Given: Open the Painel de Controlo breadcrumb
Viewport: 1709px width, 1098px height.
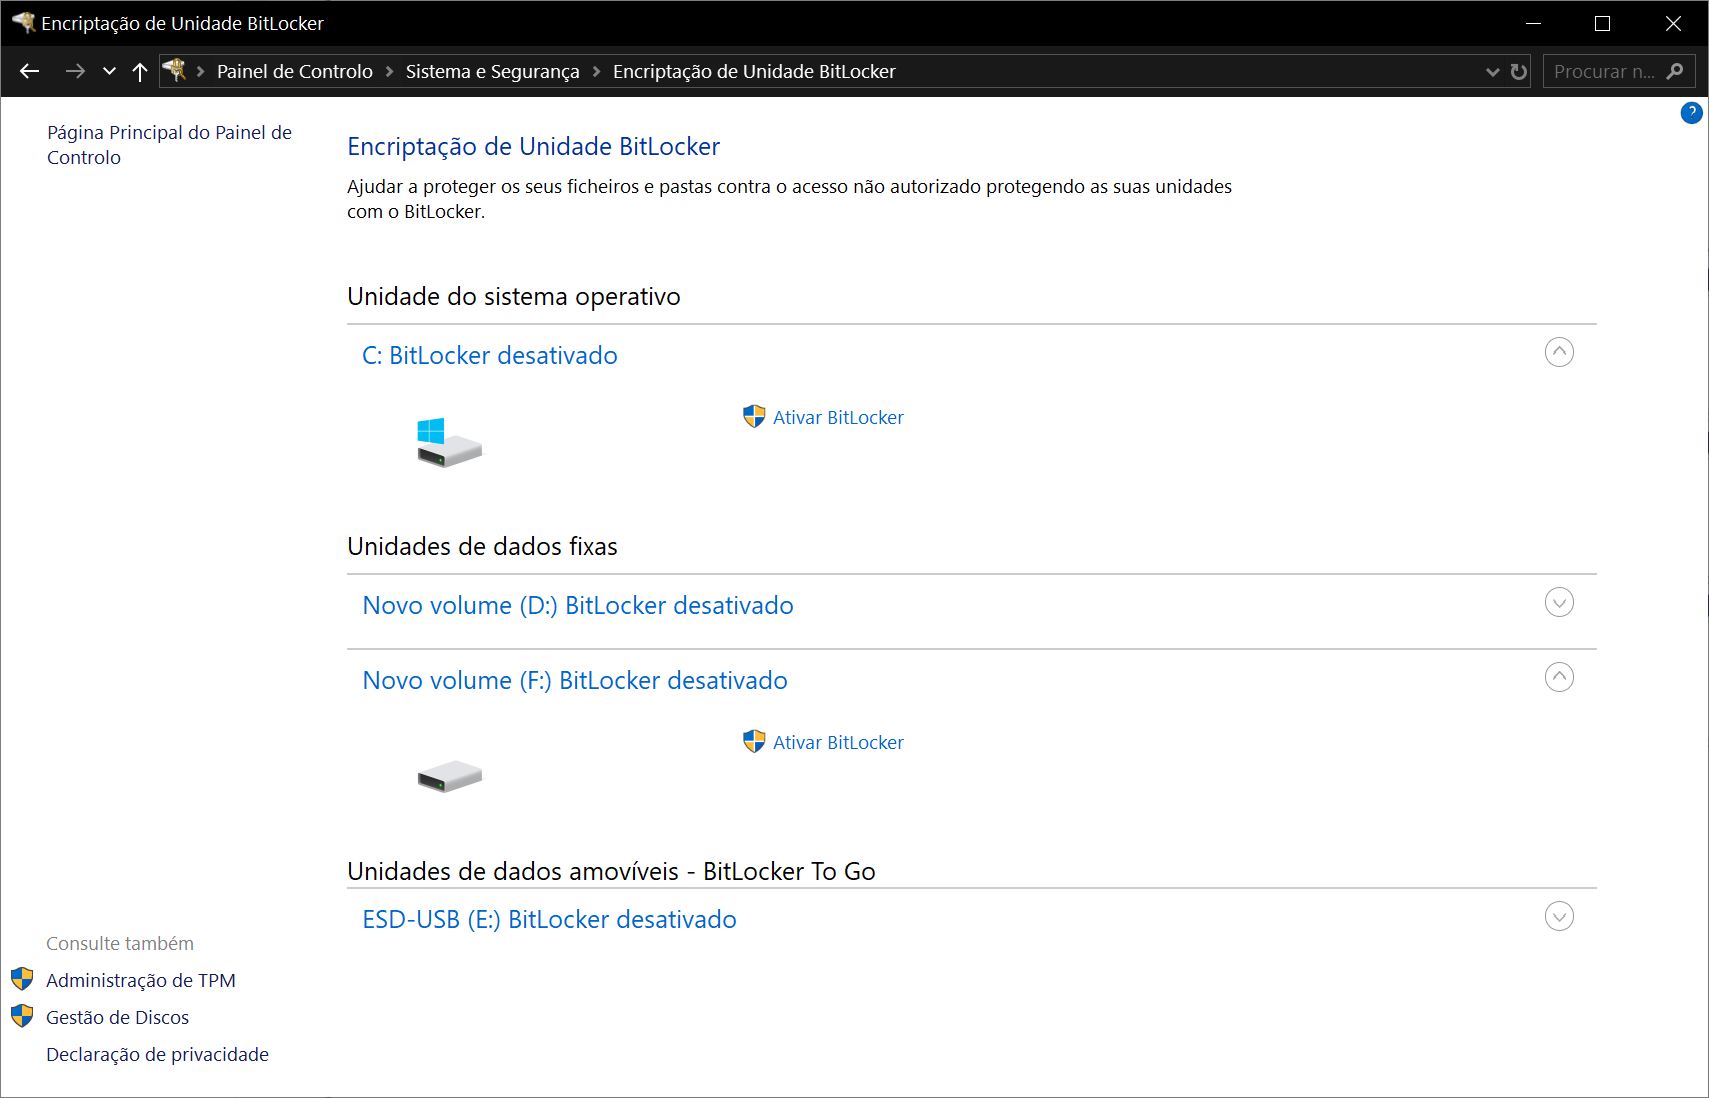Looking at the screenshot, I should [x=295, y=71].
